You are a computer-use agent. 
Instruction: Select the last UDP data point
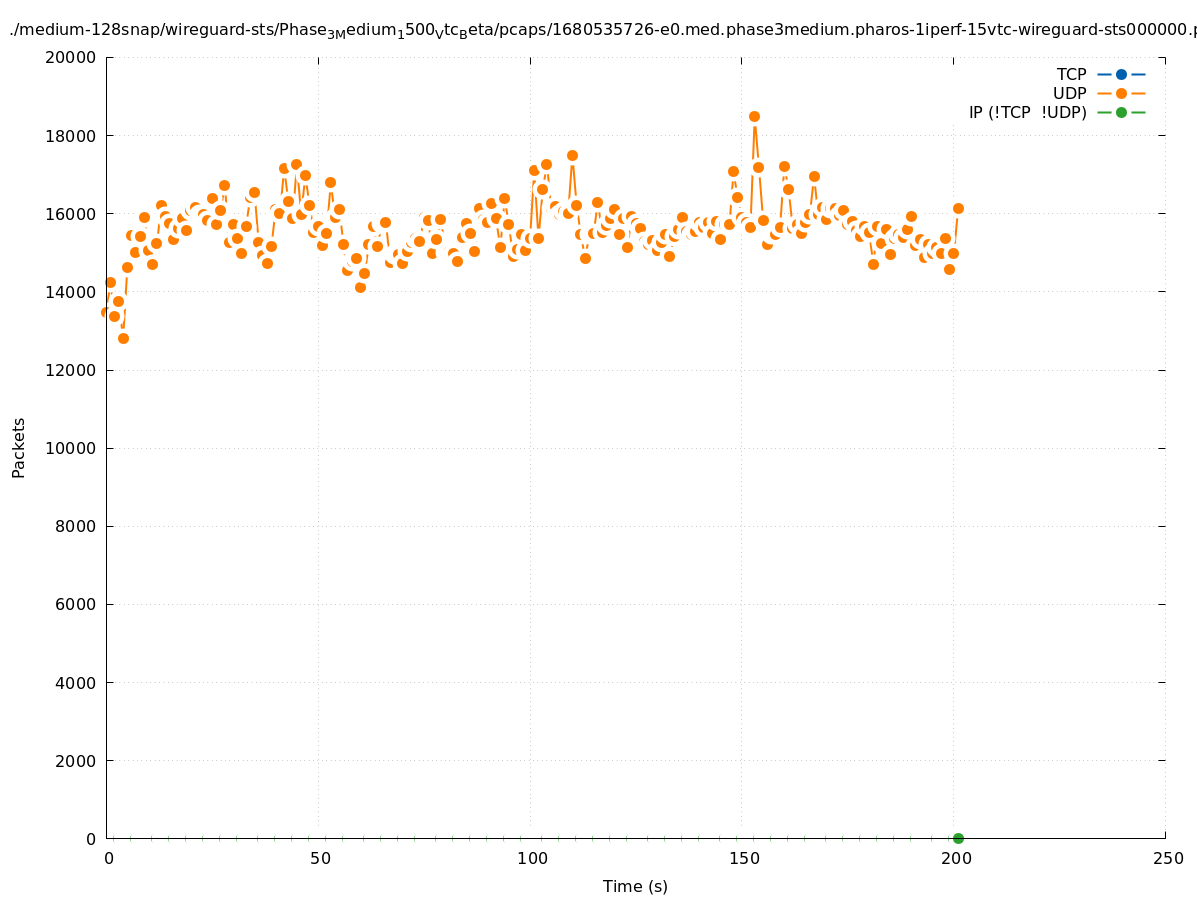pyautogui.click(x=958, y=208)
